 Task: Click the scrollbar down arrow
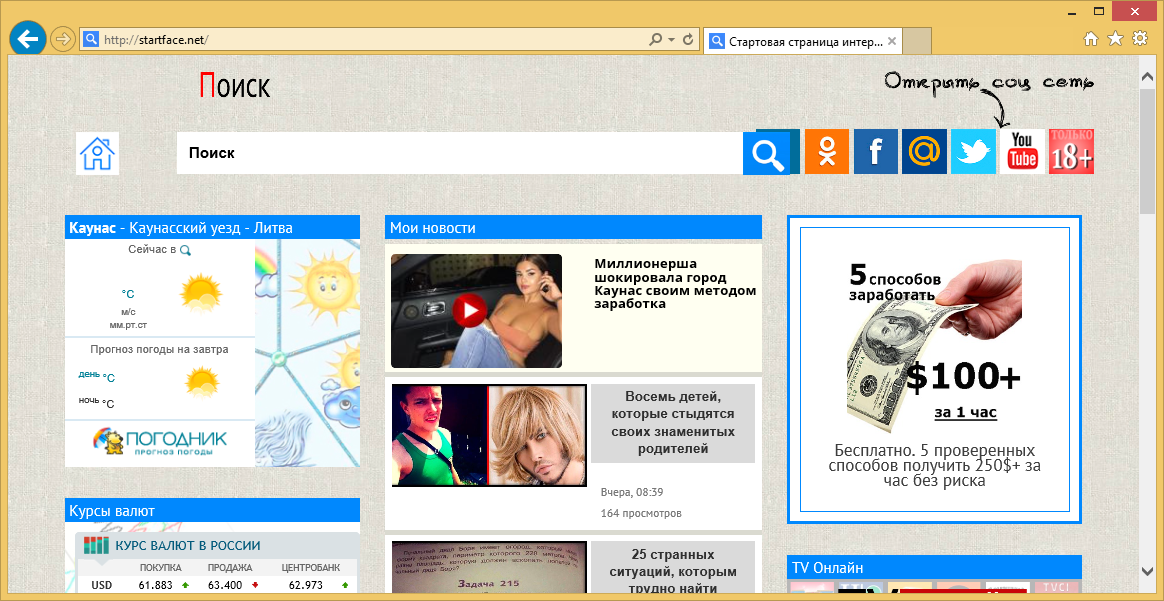point(1147,571)
